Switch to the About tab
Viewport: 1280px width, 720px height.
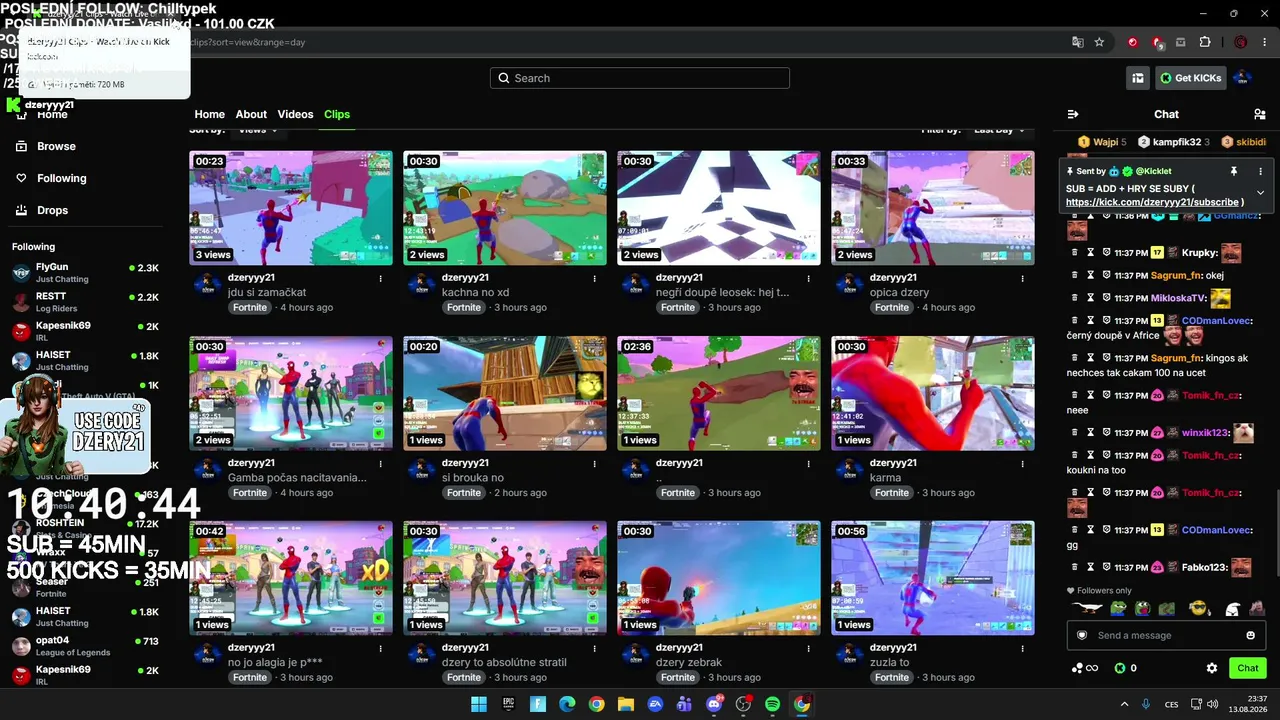click(251, 114)
